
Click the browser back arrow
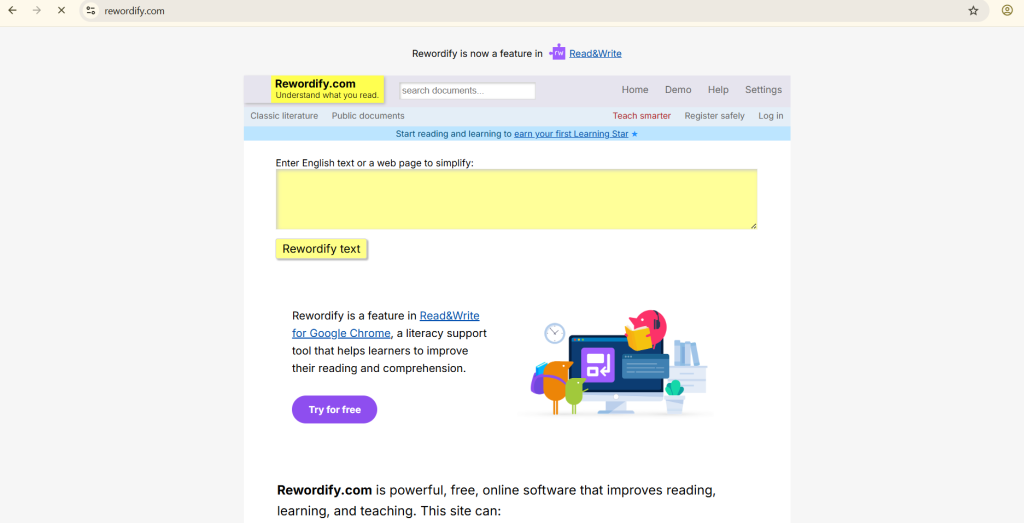(x=12, y=10)
